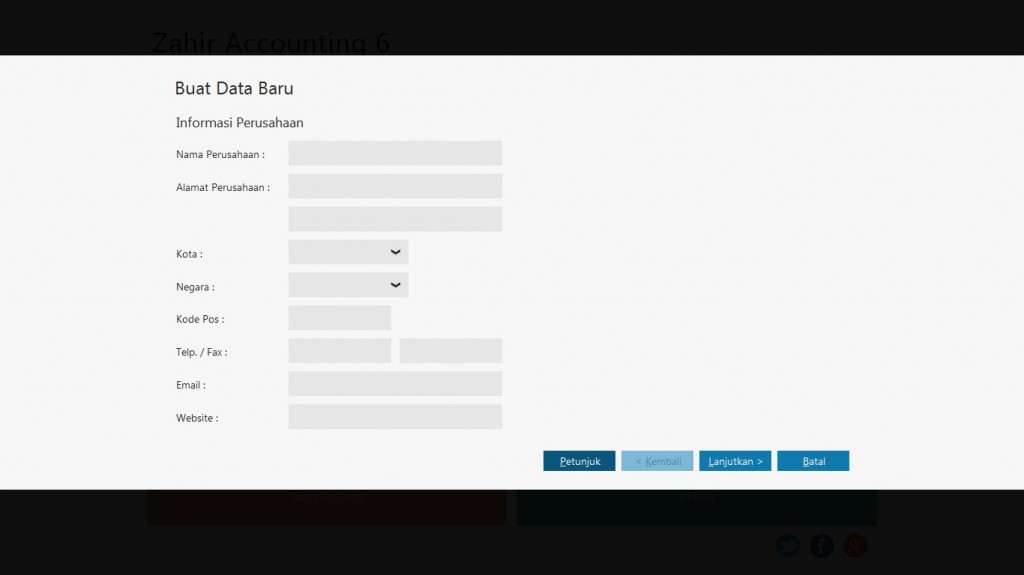The width and height of the screenshot is (1024, 575).
Task: Click the Twitter icon
Action: pos(788,546)
